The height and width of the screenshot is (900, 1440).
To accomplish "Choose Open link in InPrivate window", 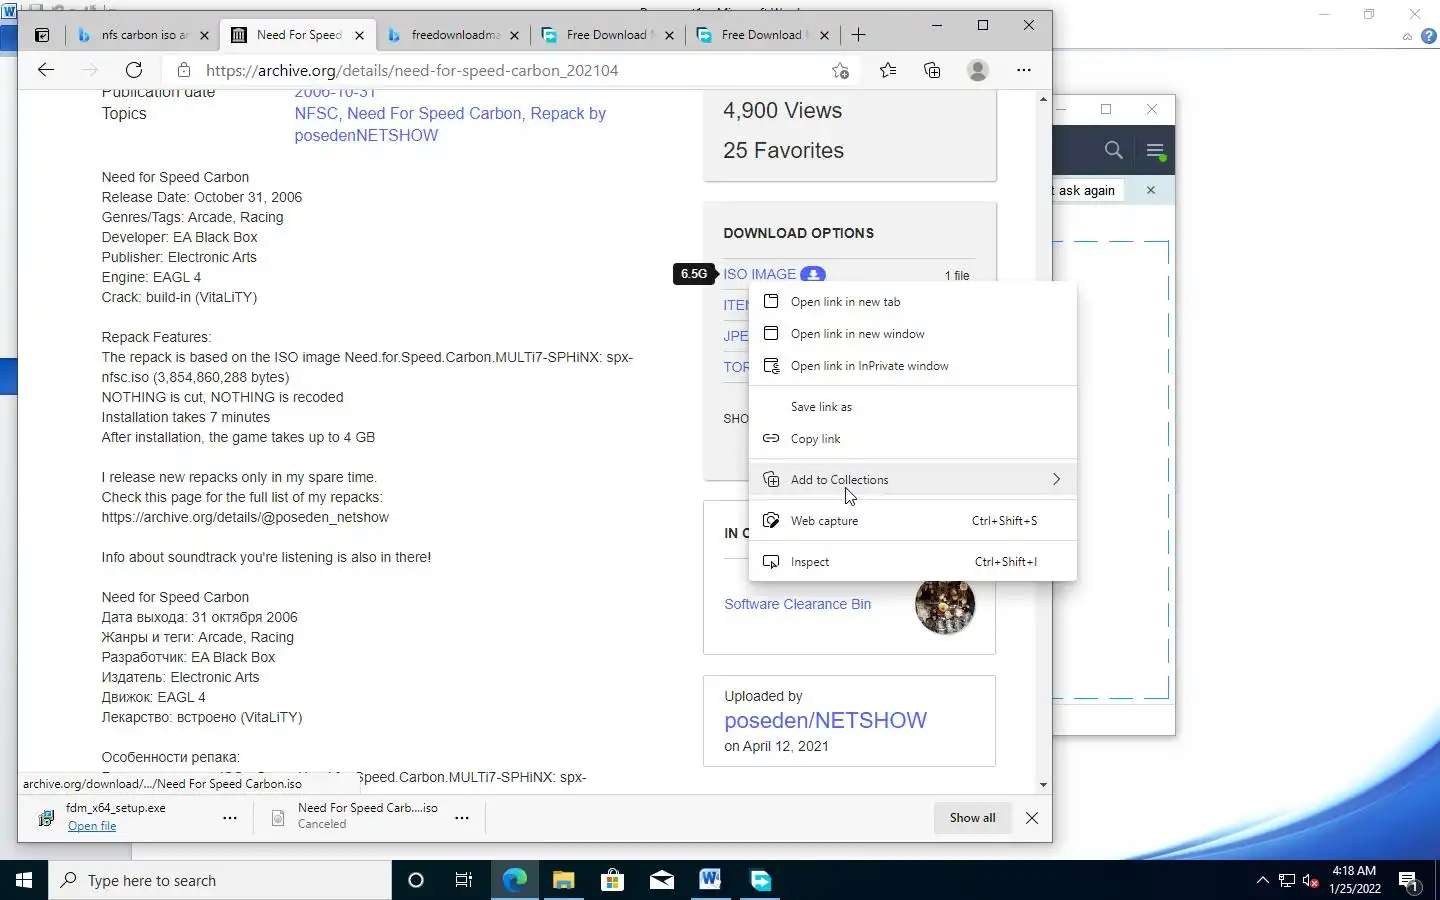I will coord(913,366).
